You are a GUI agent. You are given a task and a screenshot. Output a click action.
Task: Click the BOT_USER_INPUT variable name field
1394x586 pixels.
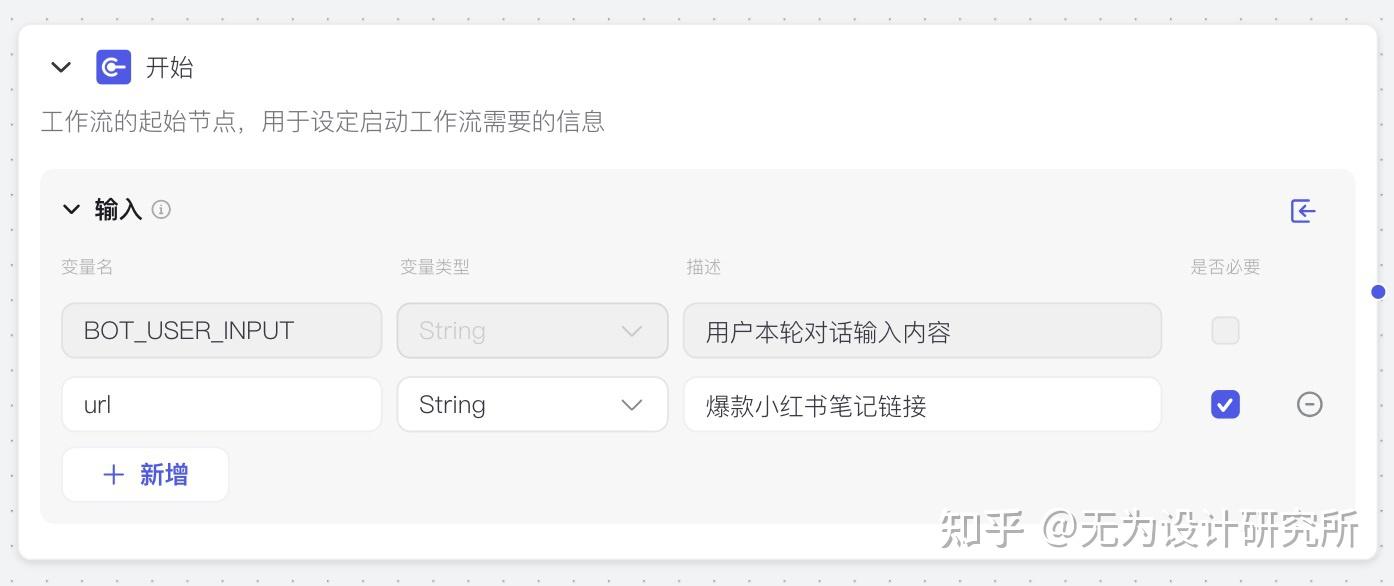click(x=221, y=330)
